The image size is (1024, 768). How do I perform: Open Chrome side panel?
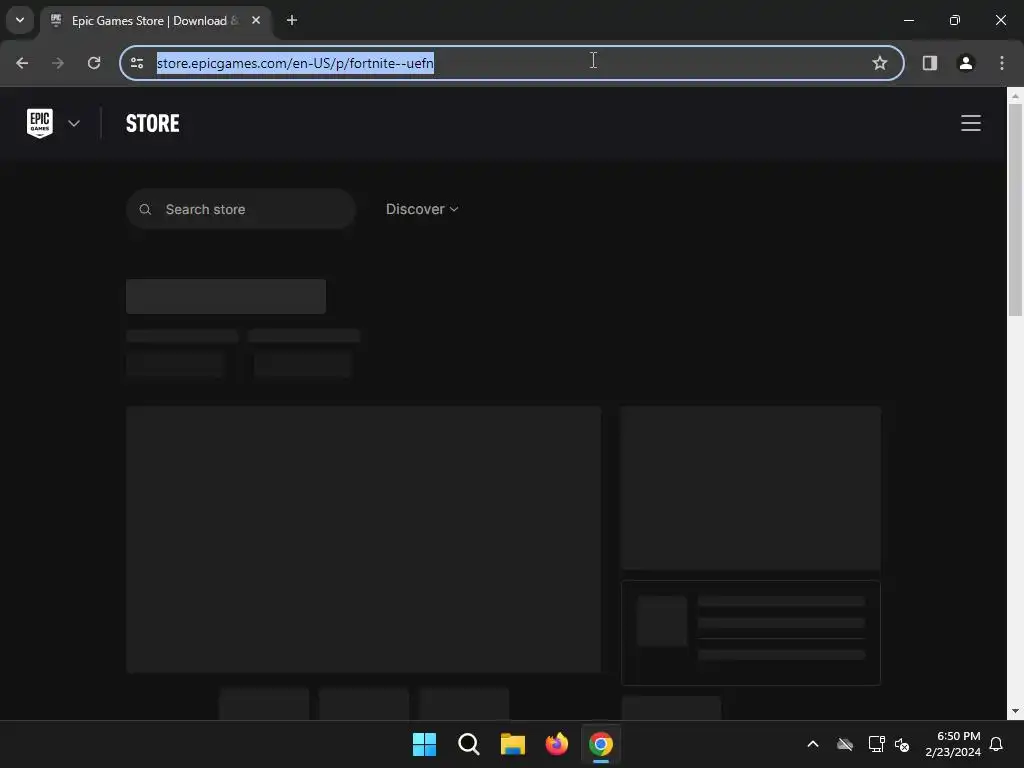(x=930, y=63)
